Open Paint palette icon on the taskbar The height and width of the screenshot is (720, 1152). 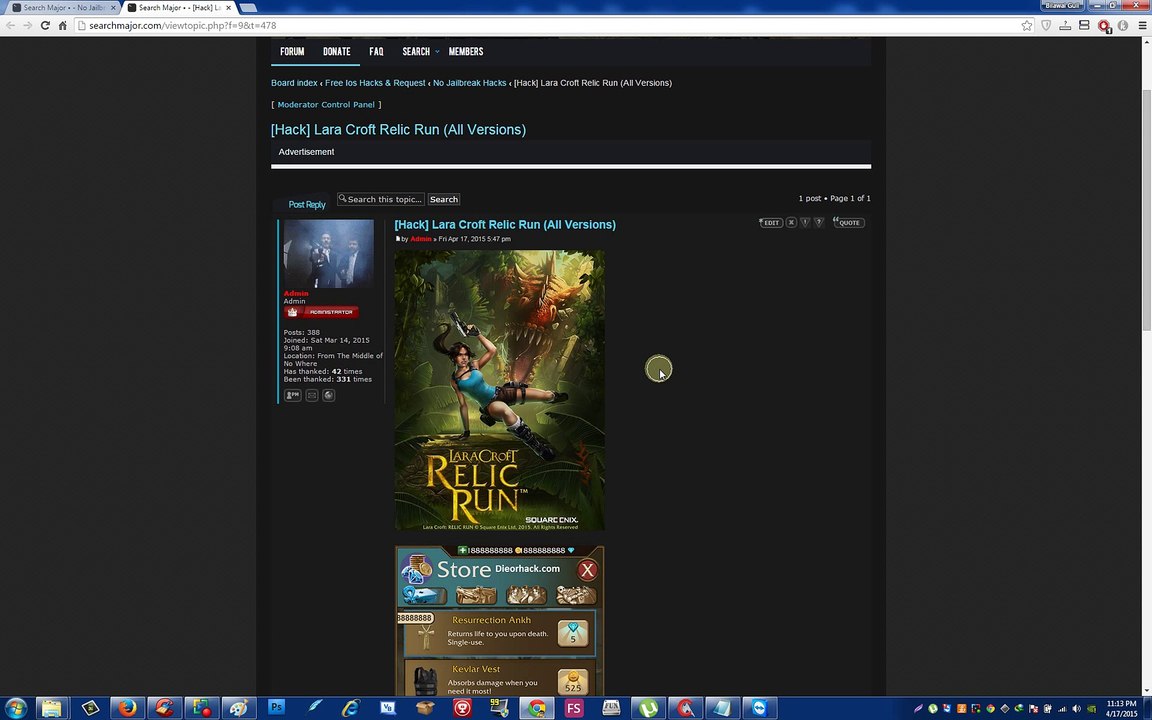pyautogui.click(x=239, y=708)
